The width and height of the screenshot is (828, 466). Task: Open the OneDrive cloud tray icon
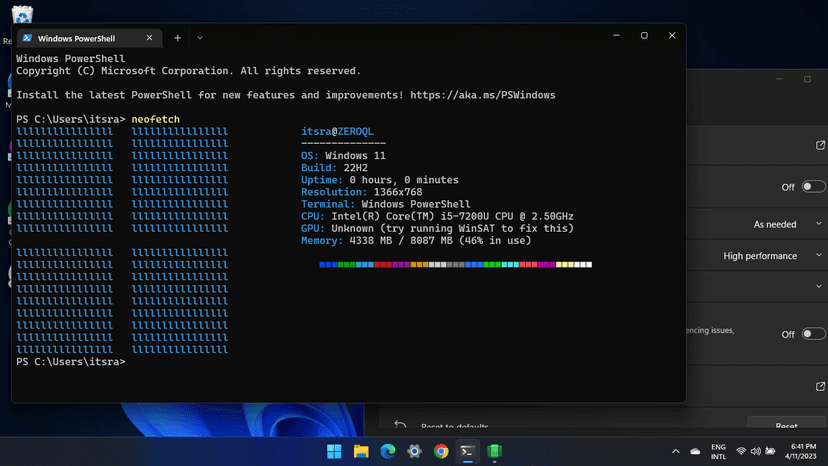point(695,451)
